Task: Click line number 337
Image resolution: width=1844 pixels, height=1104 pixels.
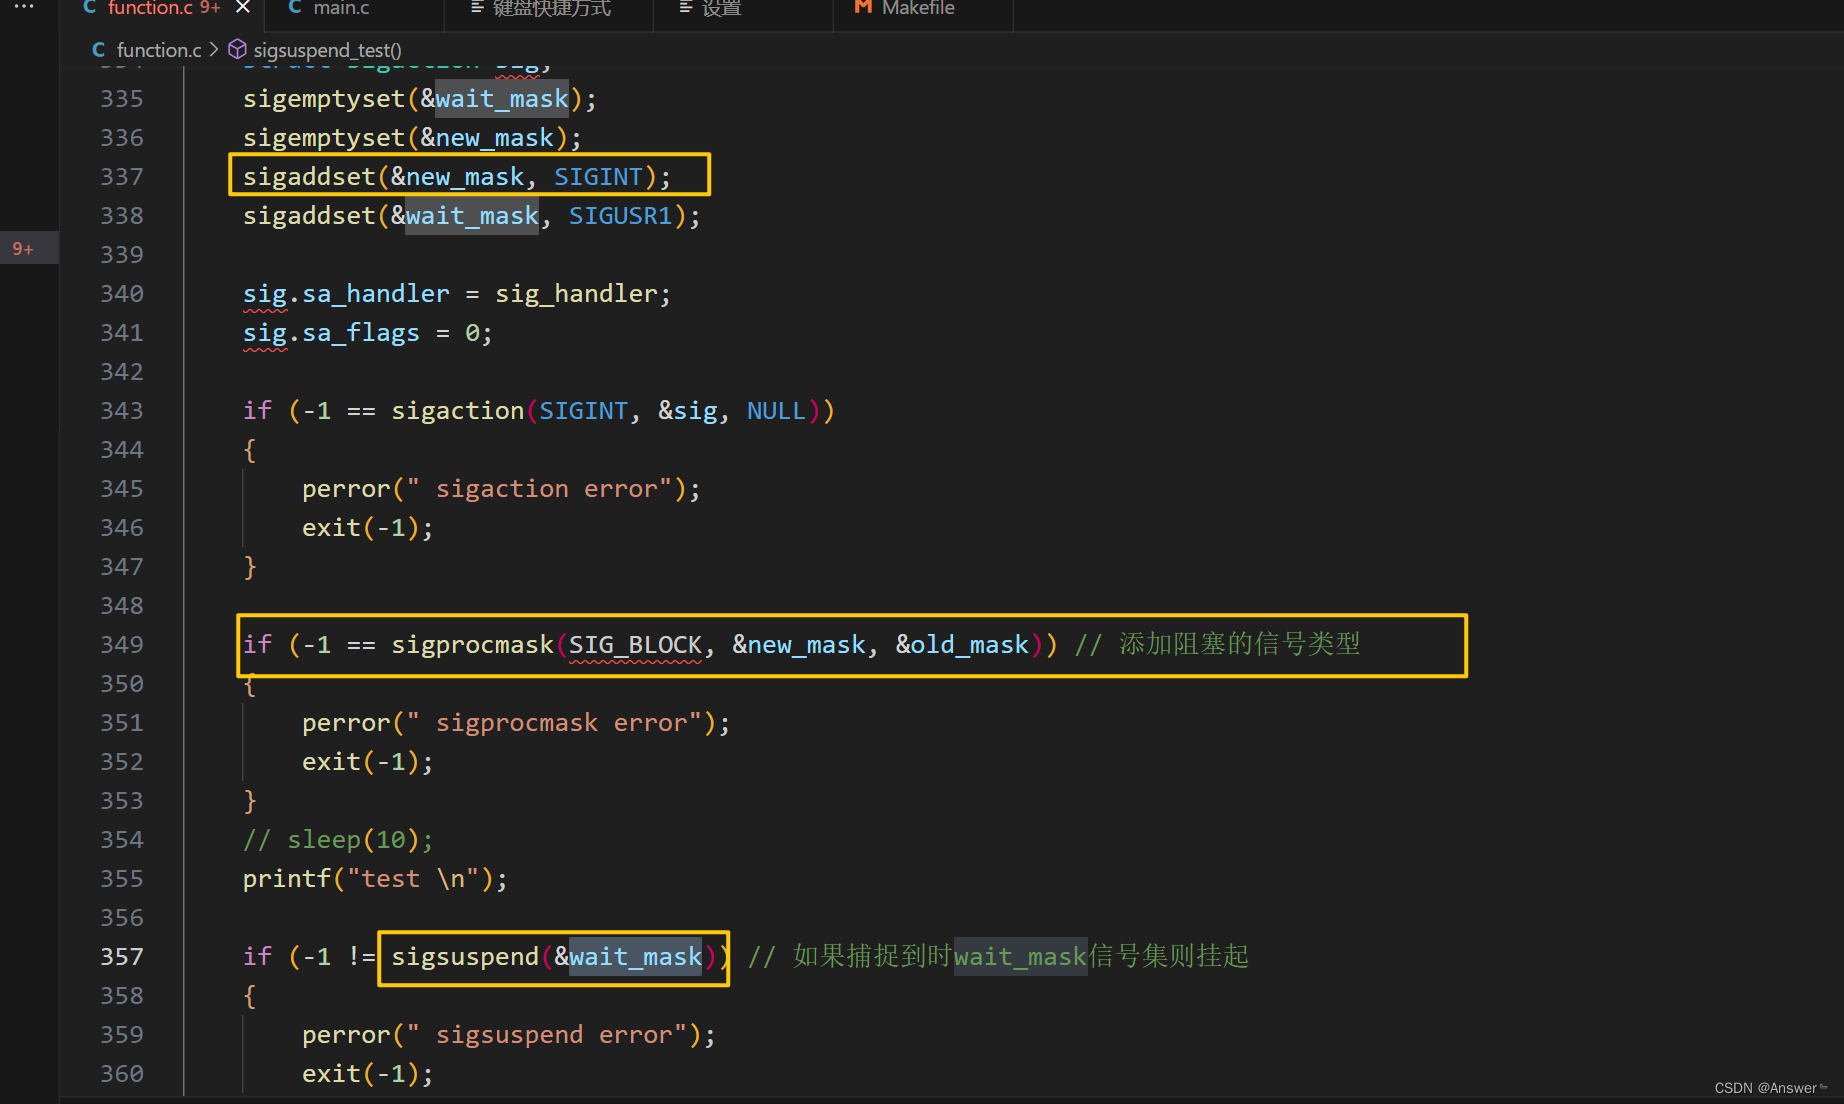Action: click(x=122, y=177)
